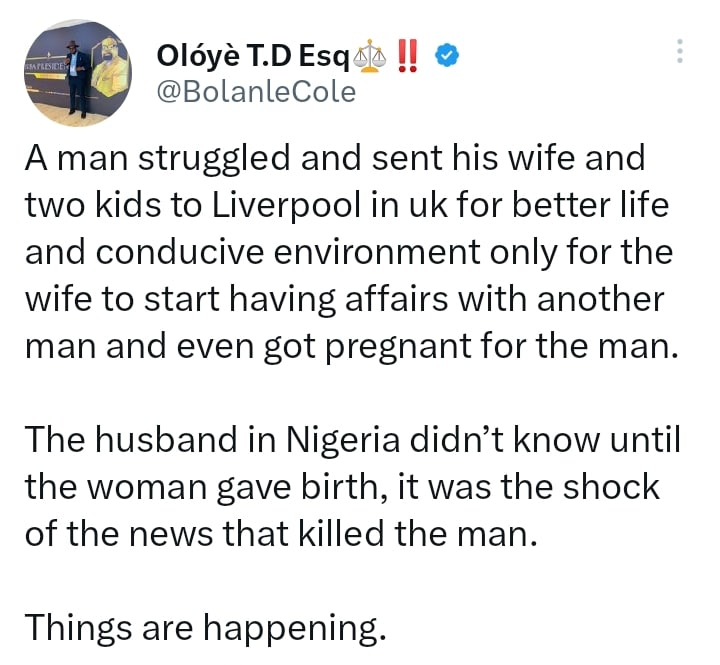Click the phrase "two kids" in the tweet
Image resolution: width=720 pixels, height=665 pixels.
tap(84, 207)
